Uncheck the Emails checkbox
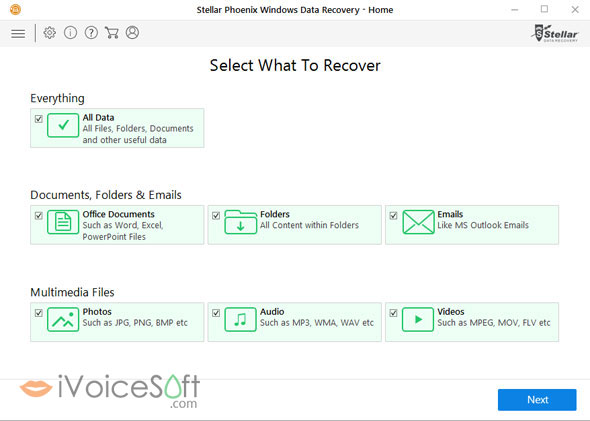Screen dimensions: 590x421 (x=393, y=216)
